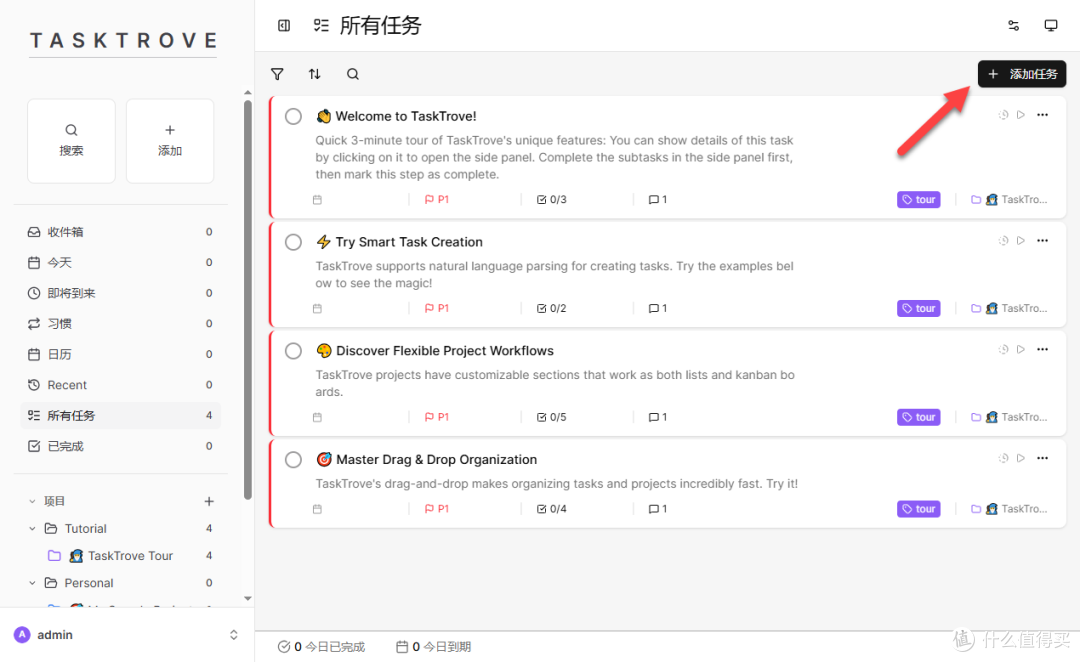This screenshot has height=662, width=1080.
Task: Open 搜索 card in sidebar
Action: coord(72,141)
